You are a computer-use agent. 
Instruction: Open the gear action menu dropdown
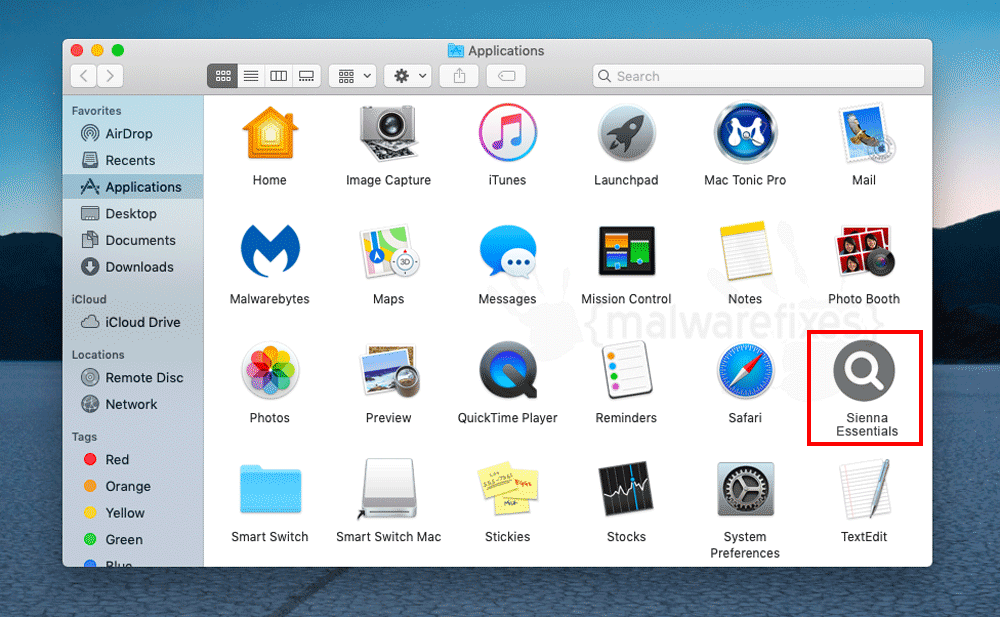pos(408,76)
